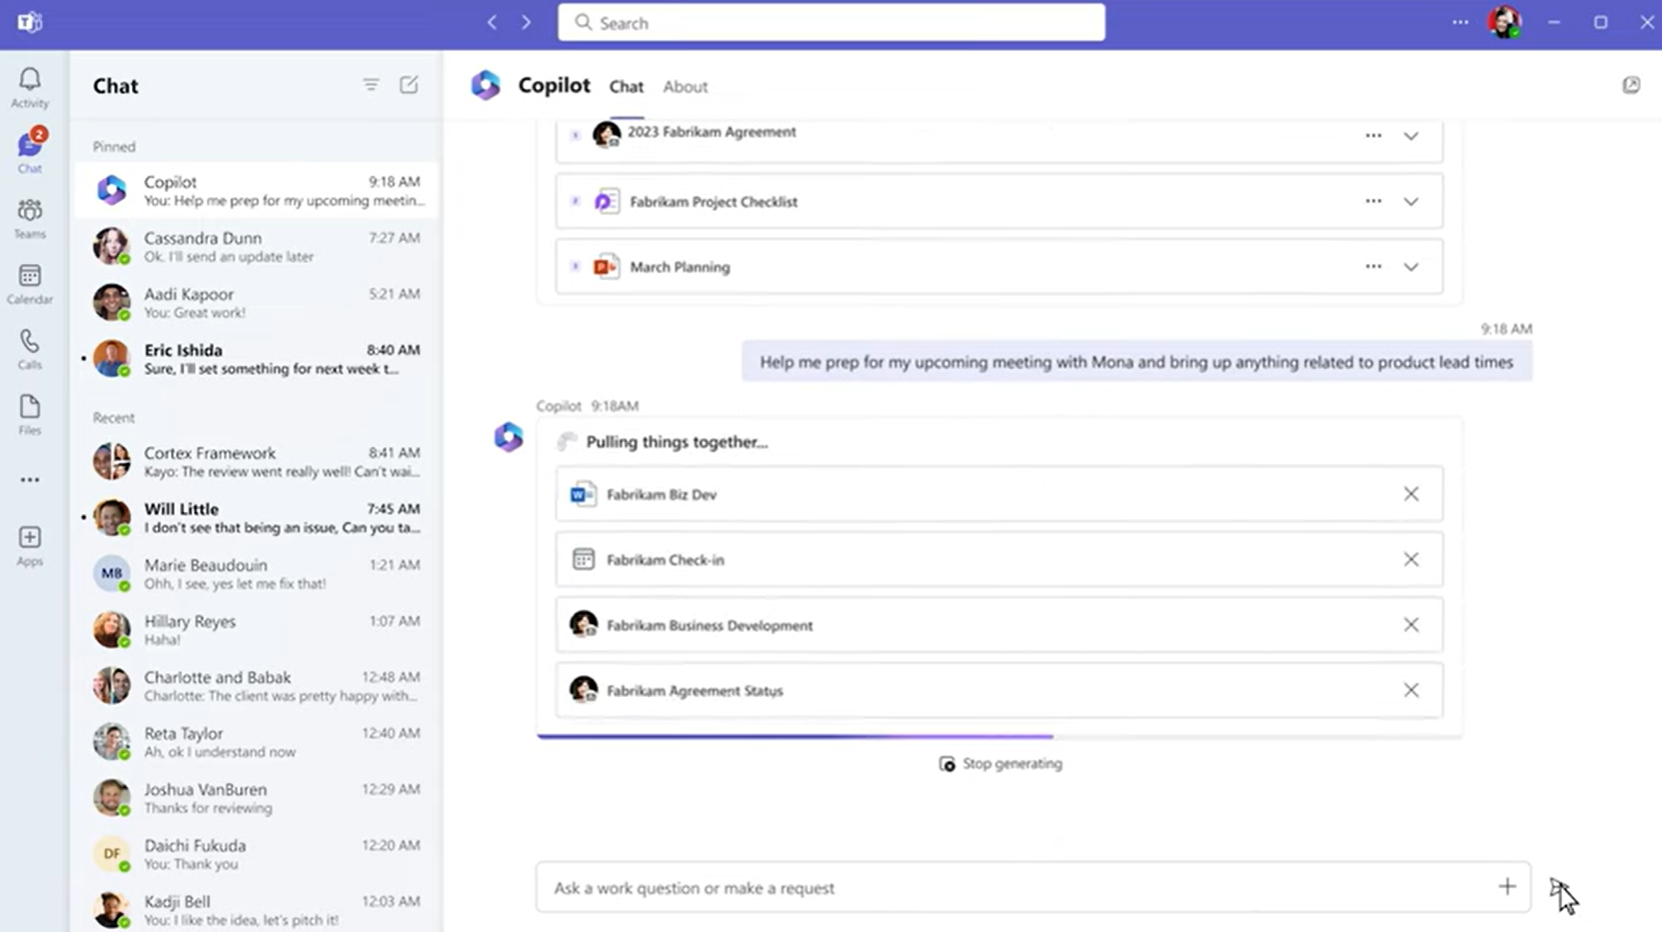Open the Calls phone icon
Screen dimensions: 1662x932
(x=30, y=349)
